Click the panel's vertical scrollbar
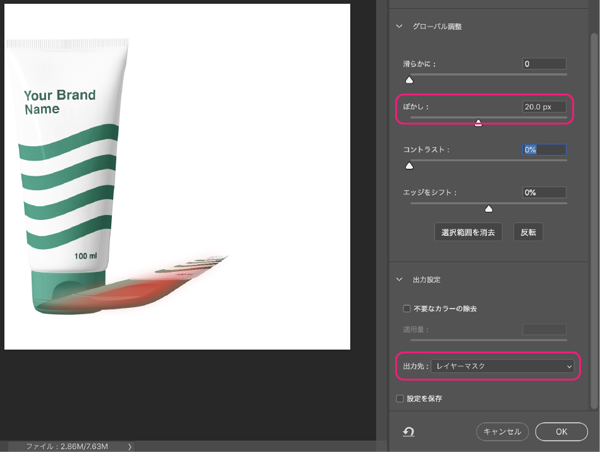The image size is (600, 452). [x=594, y=221]
